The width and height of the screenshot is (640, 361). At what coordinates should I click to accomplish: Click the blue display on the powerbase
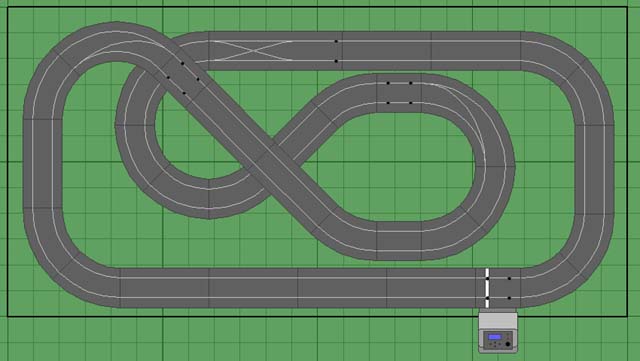click(494, 337)
